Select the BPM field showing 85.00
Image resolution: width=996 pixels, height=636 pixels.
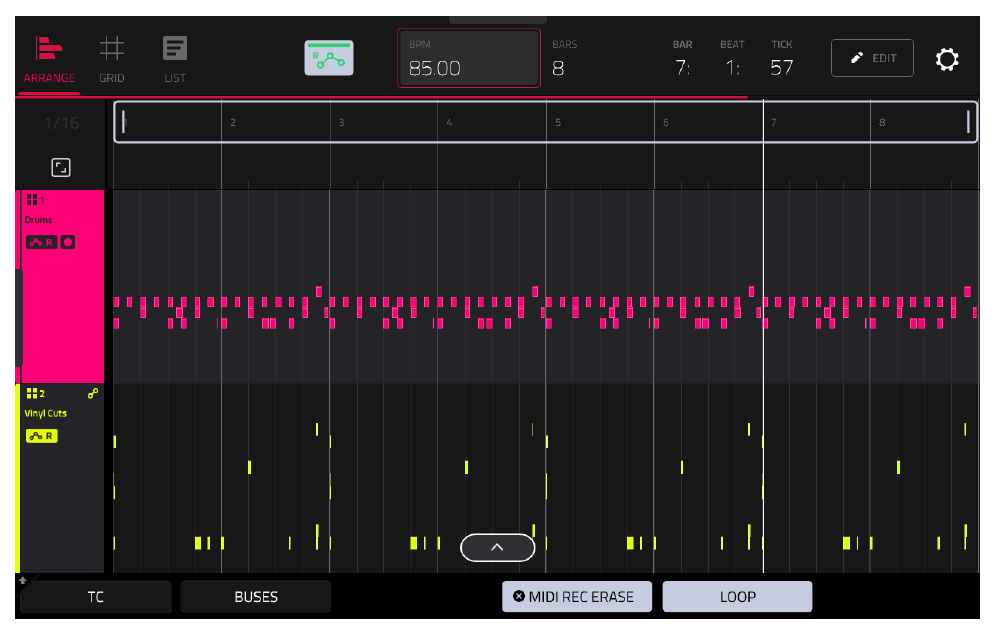pyautogui.click(x=469, y=58)
